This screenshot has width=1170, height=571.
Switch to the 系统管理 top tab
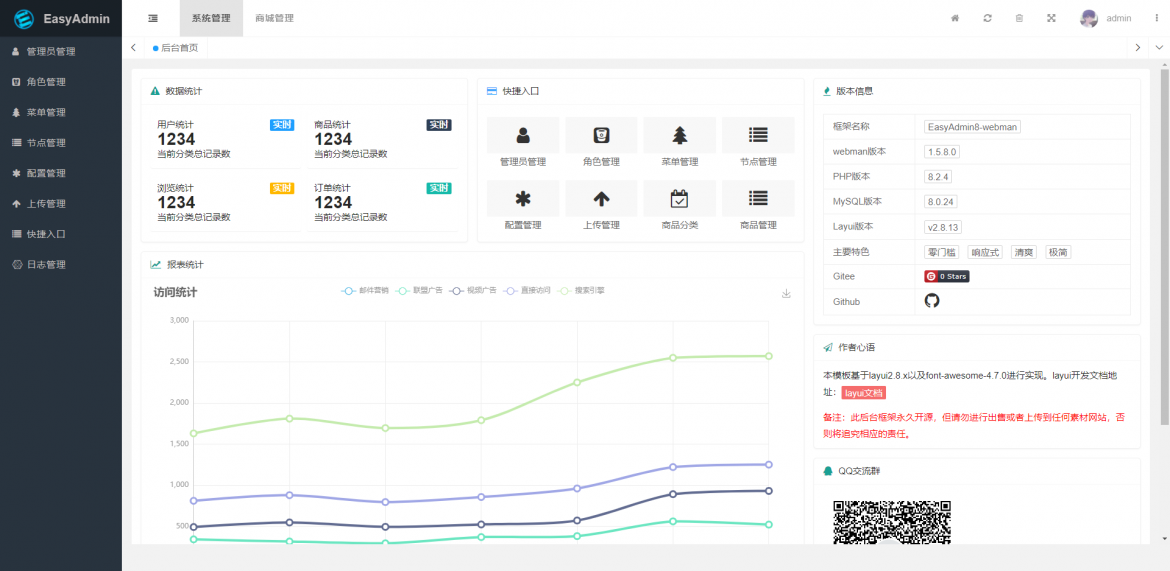211,18
